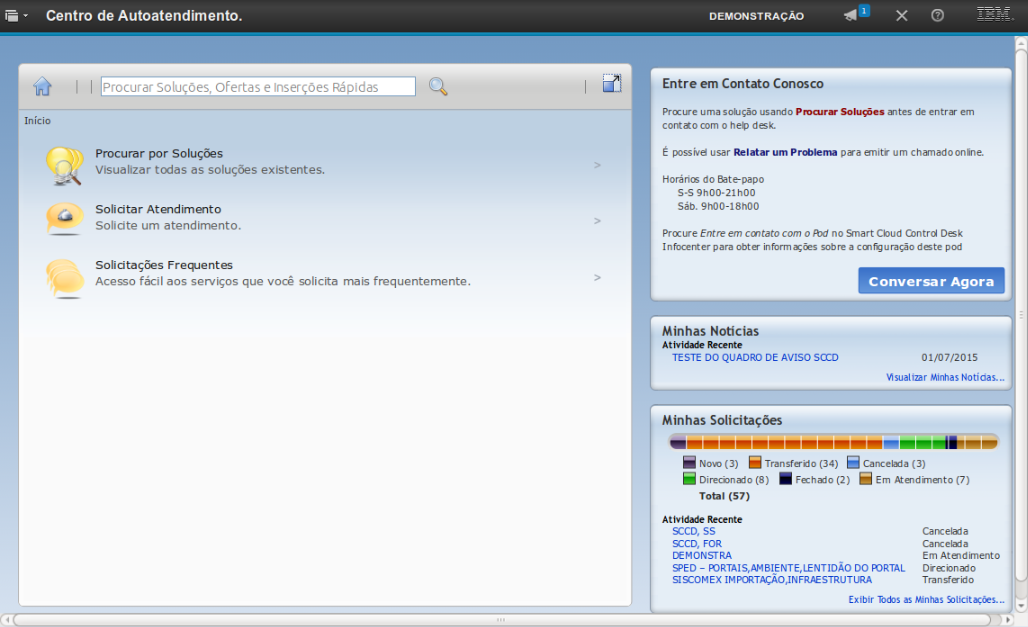
Task: Open the TESTE DO QUADRO DE AVISO SCCD news
Action: pyautogui.click(x=755, y=357)
